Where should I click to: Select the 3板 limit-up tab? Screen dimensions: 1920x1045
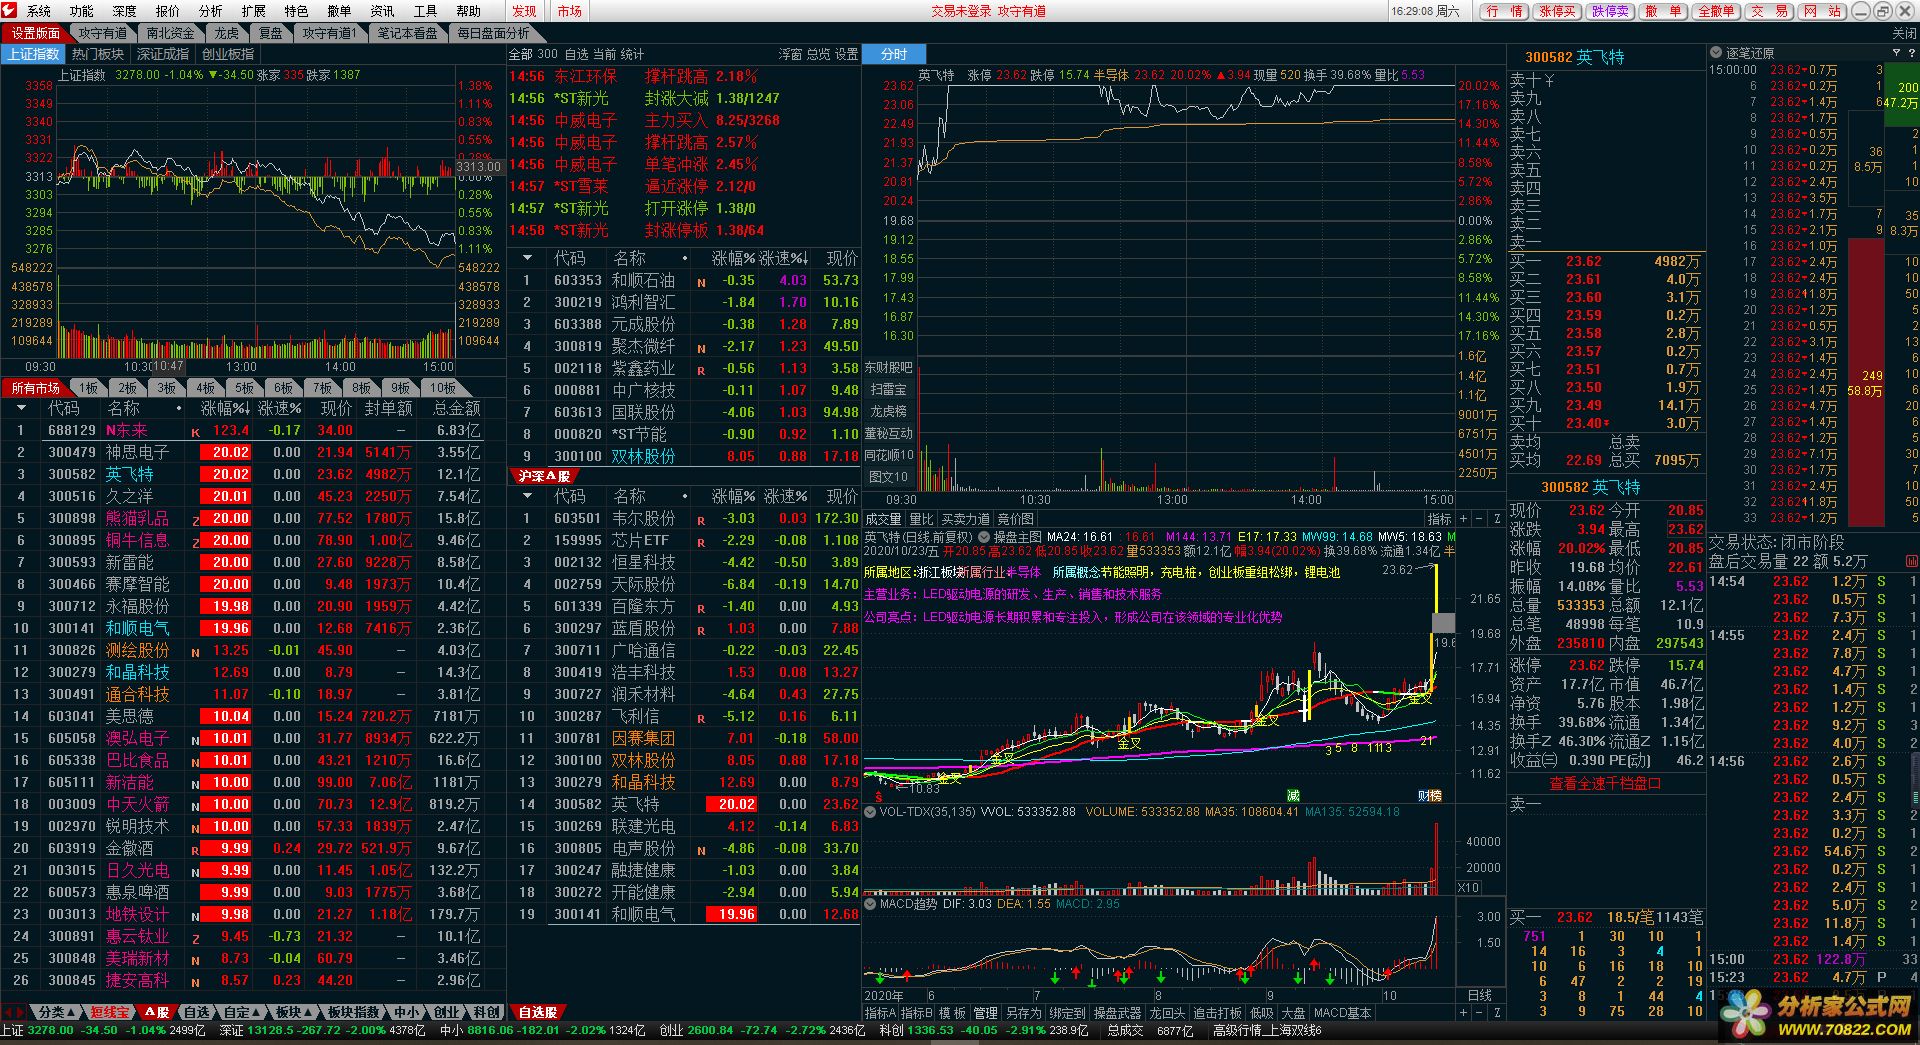tap(165, 388)
